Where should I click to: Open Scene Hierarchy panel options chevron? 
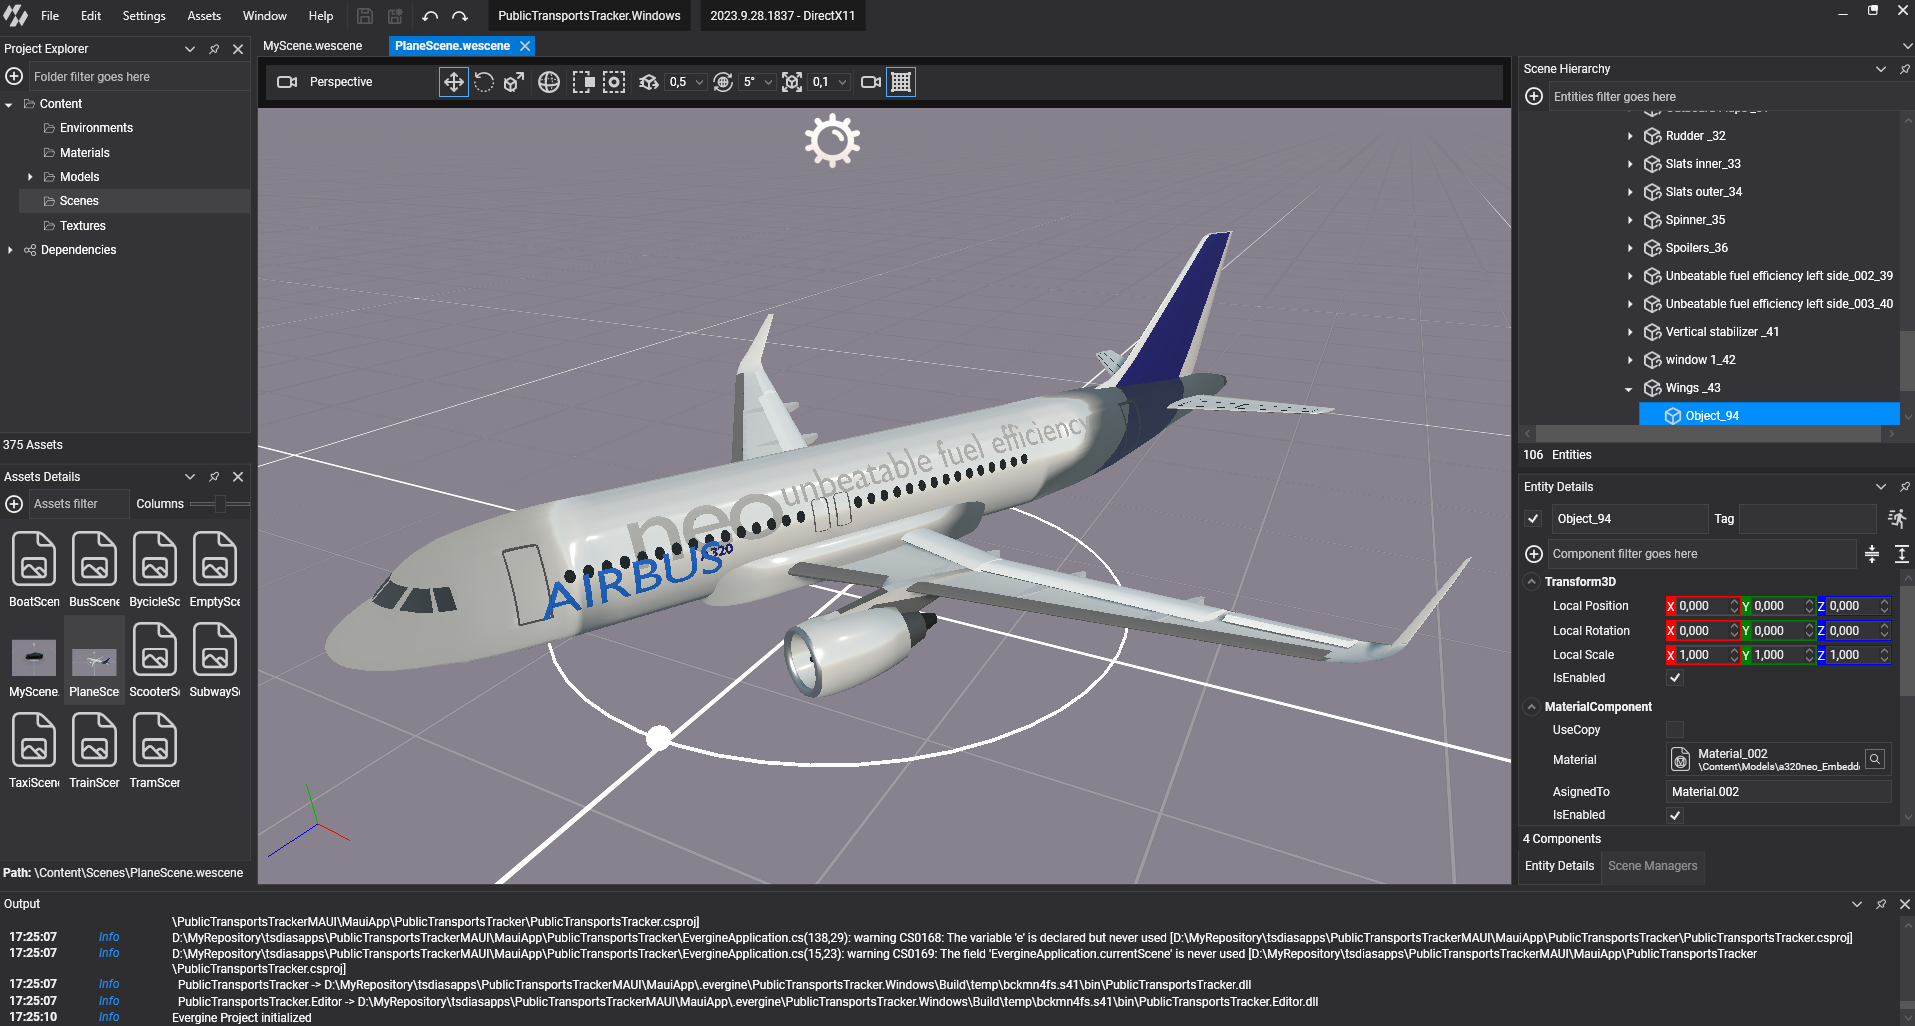pyautogui.click(x=1880, y=69)
